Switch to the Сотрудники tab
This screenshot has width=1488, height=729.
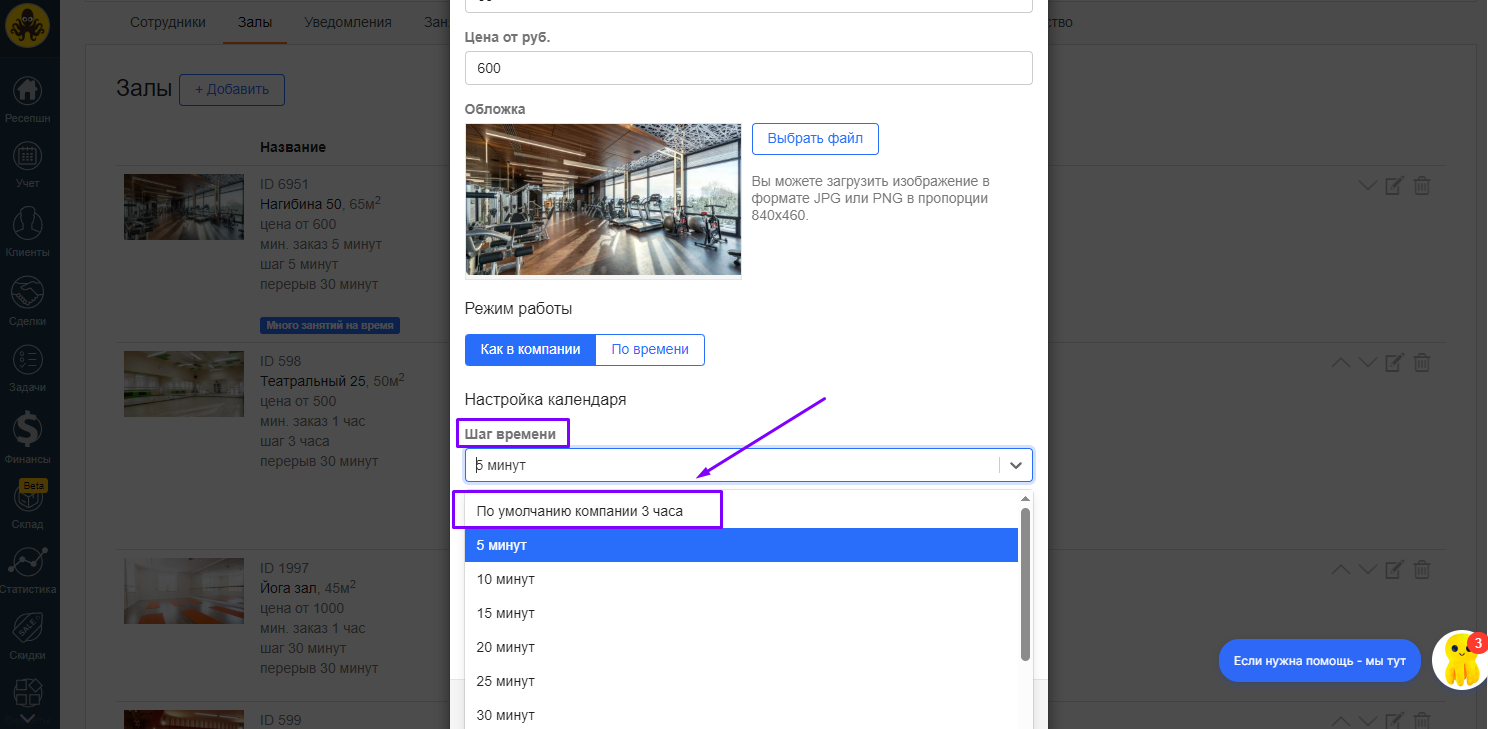(x=168, y=22)
